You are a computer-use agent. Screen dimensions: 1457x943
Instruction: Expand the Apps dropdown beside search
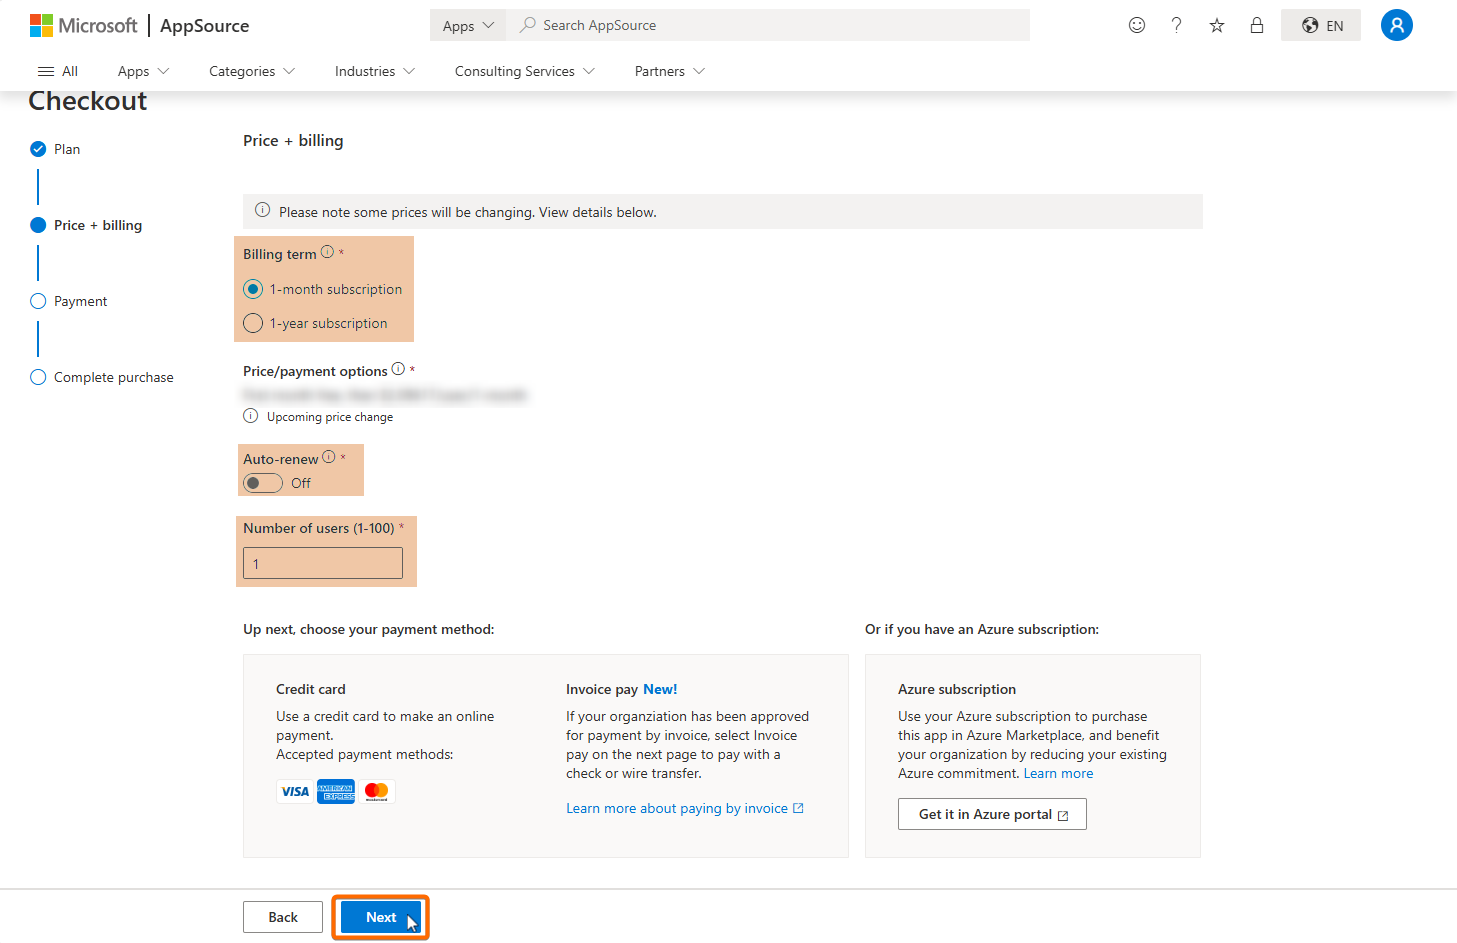468,26
